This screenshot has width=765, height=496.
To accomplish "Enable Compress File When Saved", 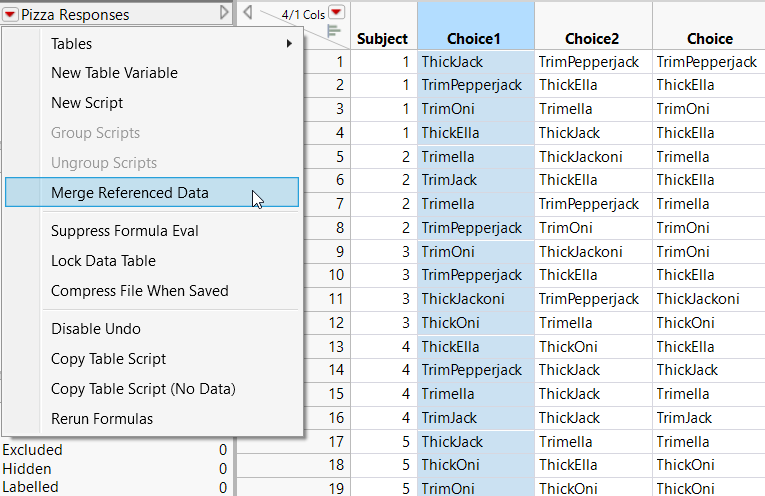I will tap(140, 291).
